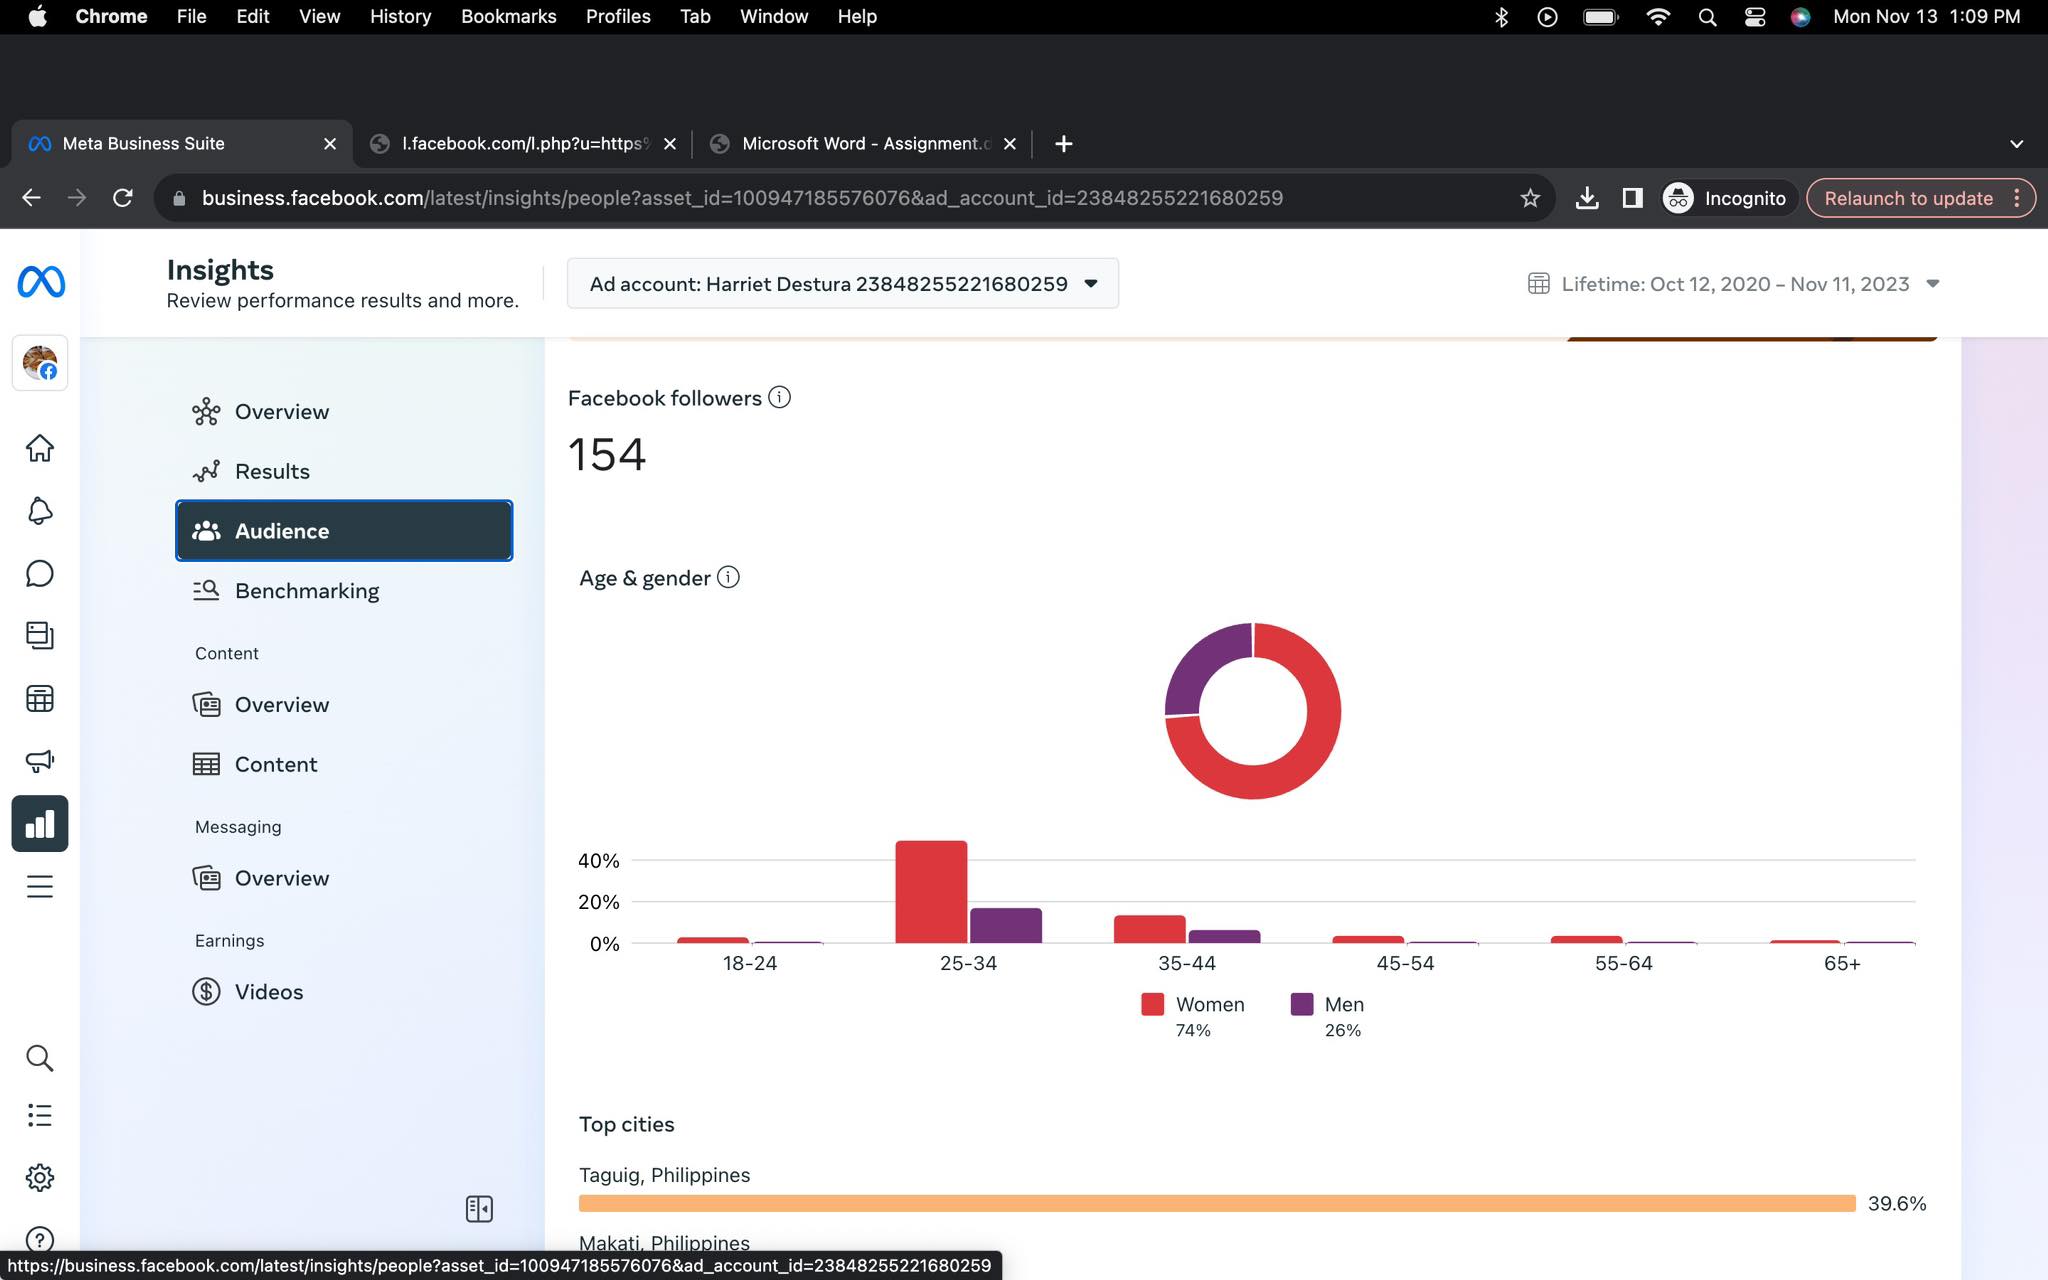
Task: Collapse the Insights navigation panel
Action: coord(479,1209)
